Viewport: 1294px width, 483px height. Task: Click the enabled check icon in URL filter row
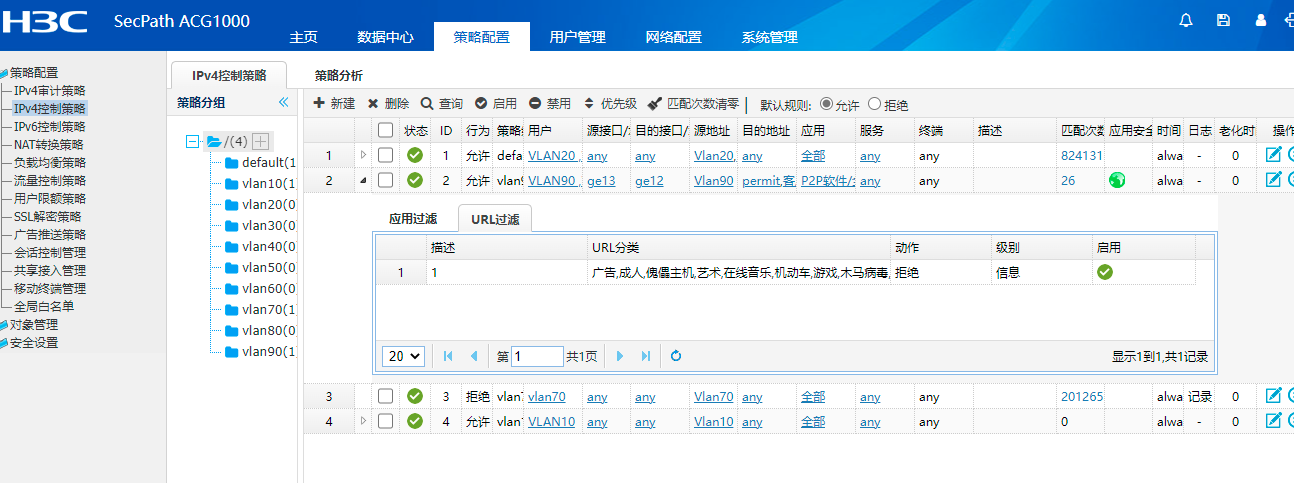coord(1105,272)
